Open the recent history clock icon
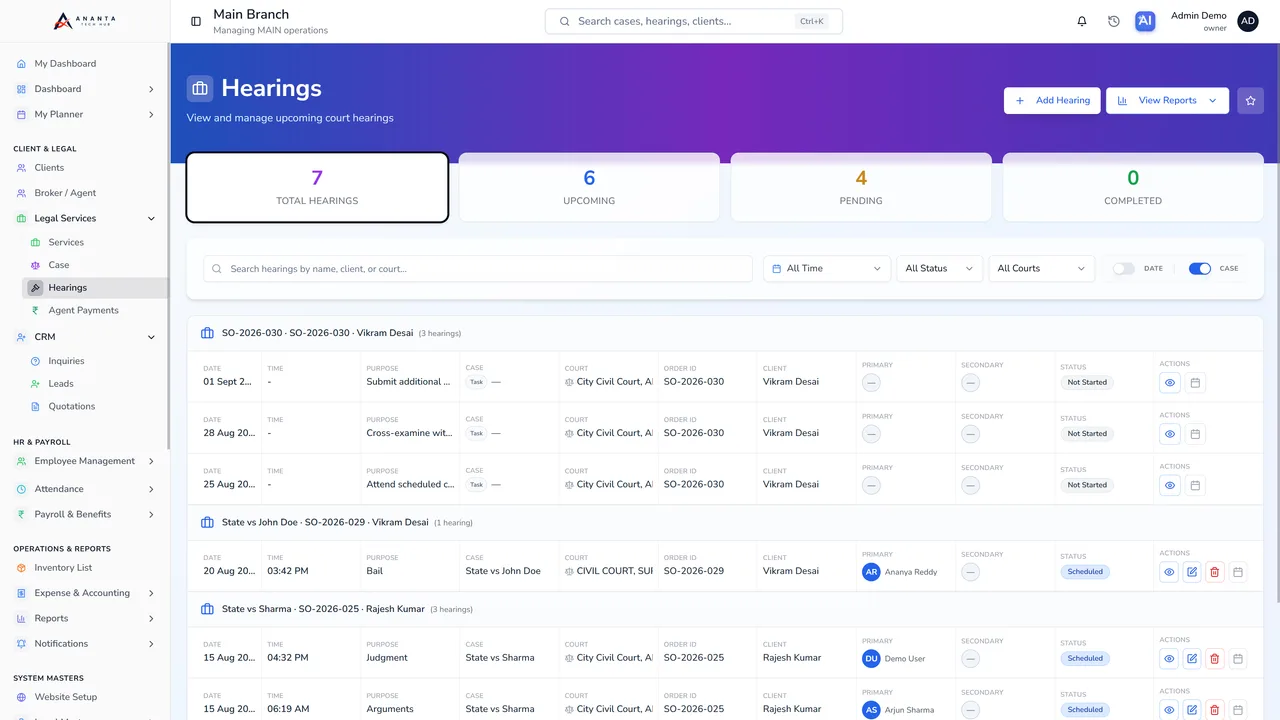Viewport: 1280px width, 720px height. click(1114, 21)
